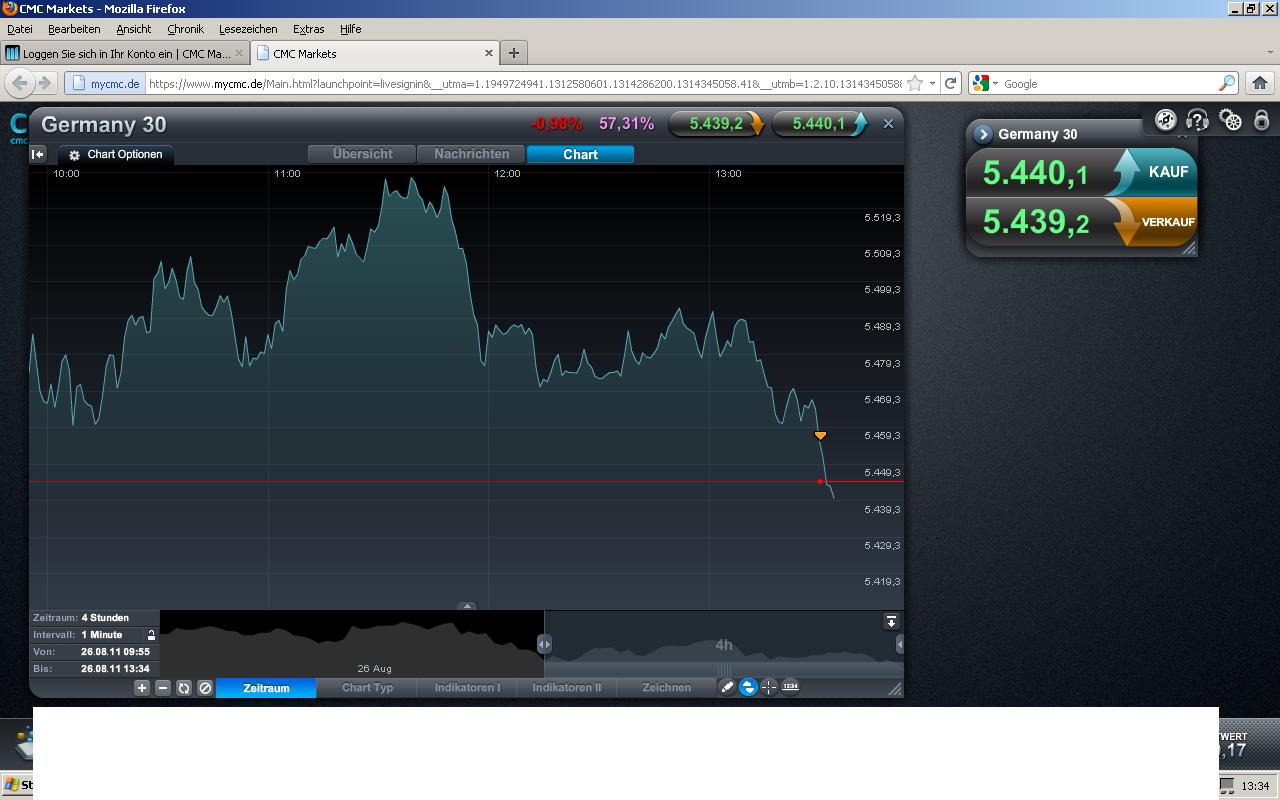
Task: Open the URL history dropdown arrow
Action: (x=932, y=83)
